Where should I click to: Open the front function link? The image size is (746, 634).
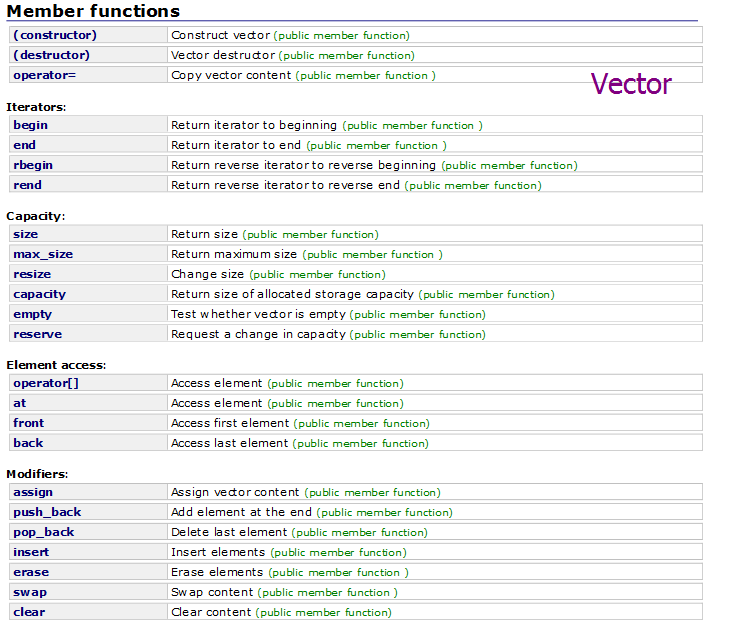tap(29, 423)
